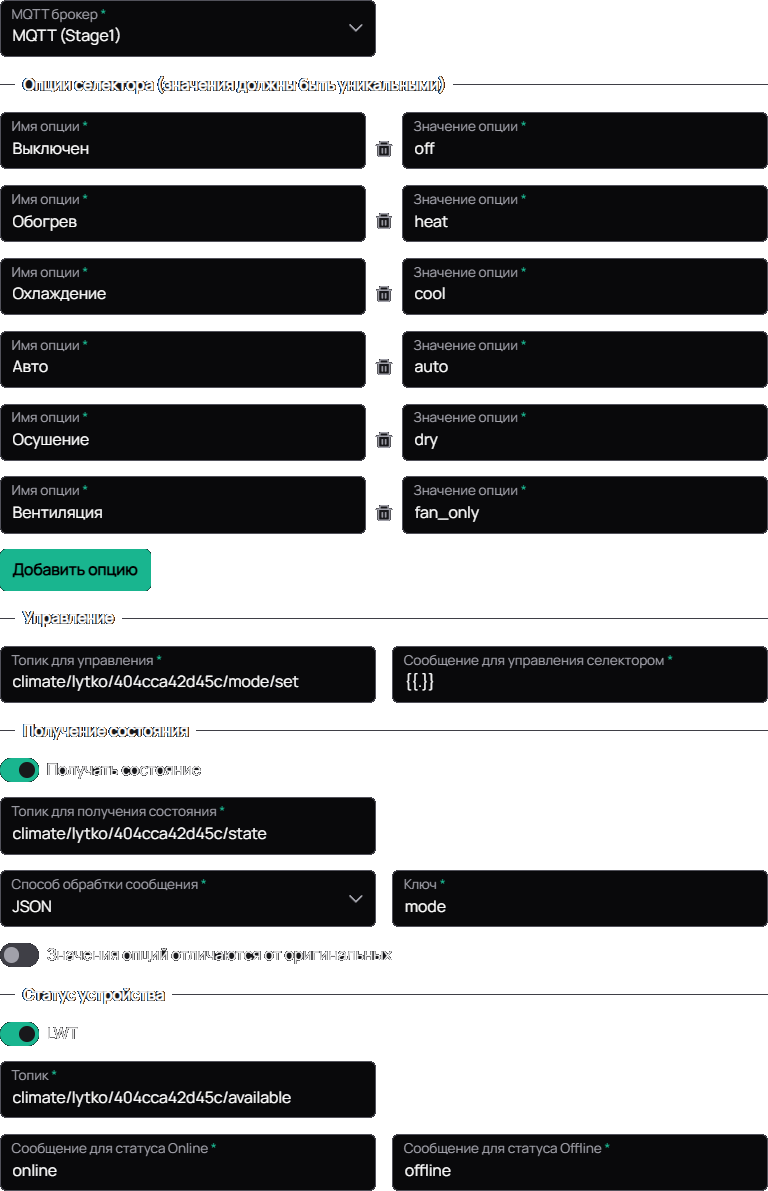Image resolution: width=768 pixels, height=1191 pixels.
Task: Remove the Авто option via trash icon
Action: 384,367
